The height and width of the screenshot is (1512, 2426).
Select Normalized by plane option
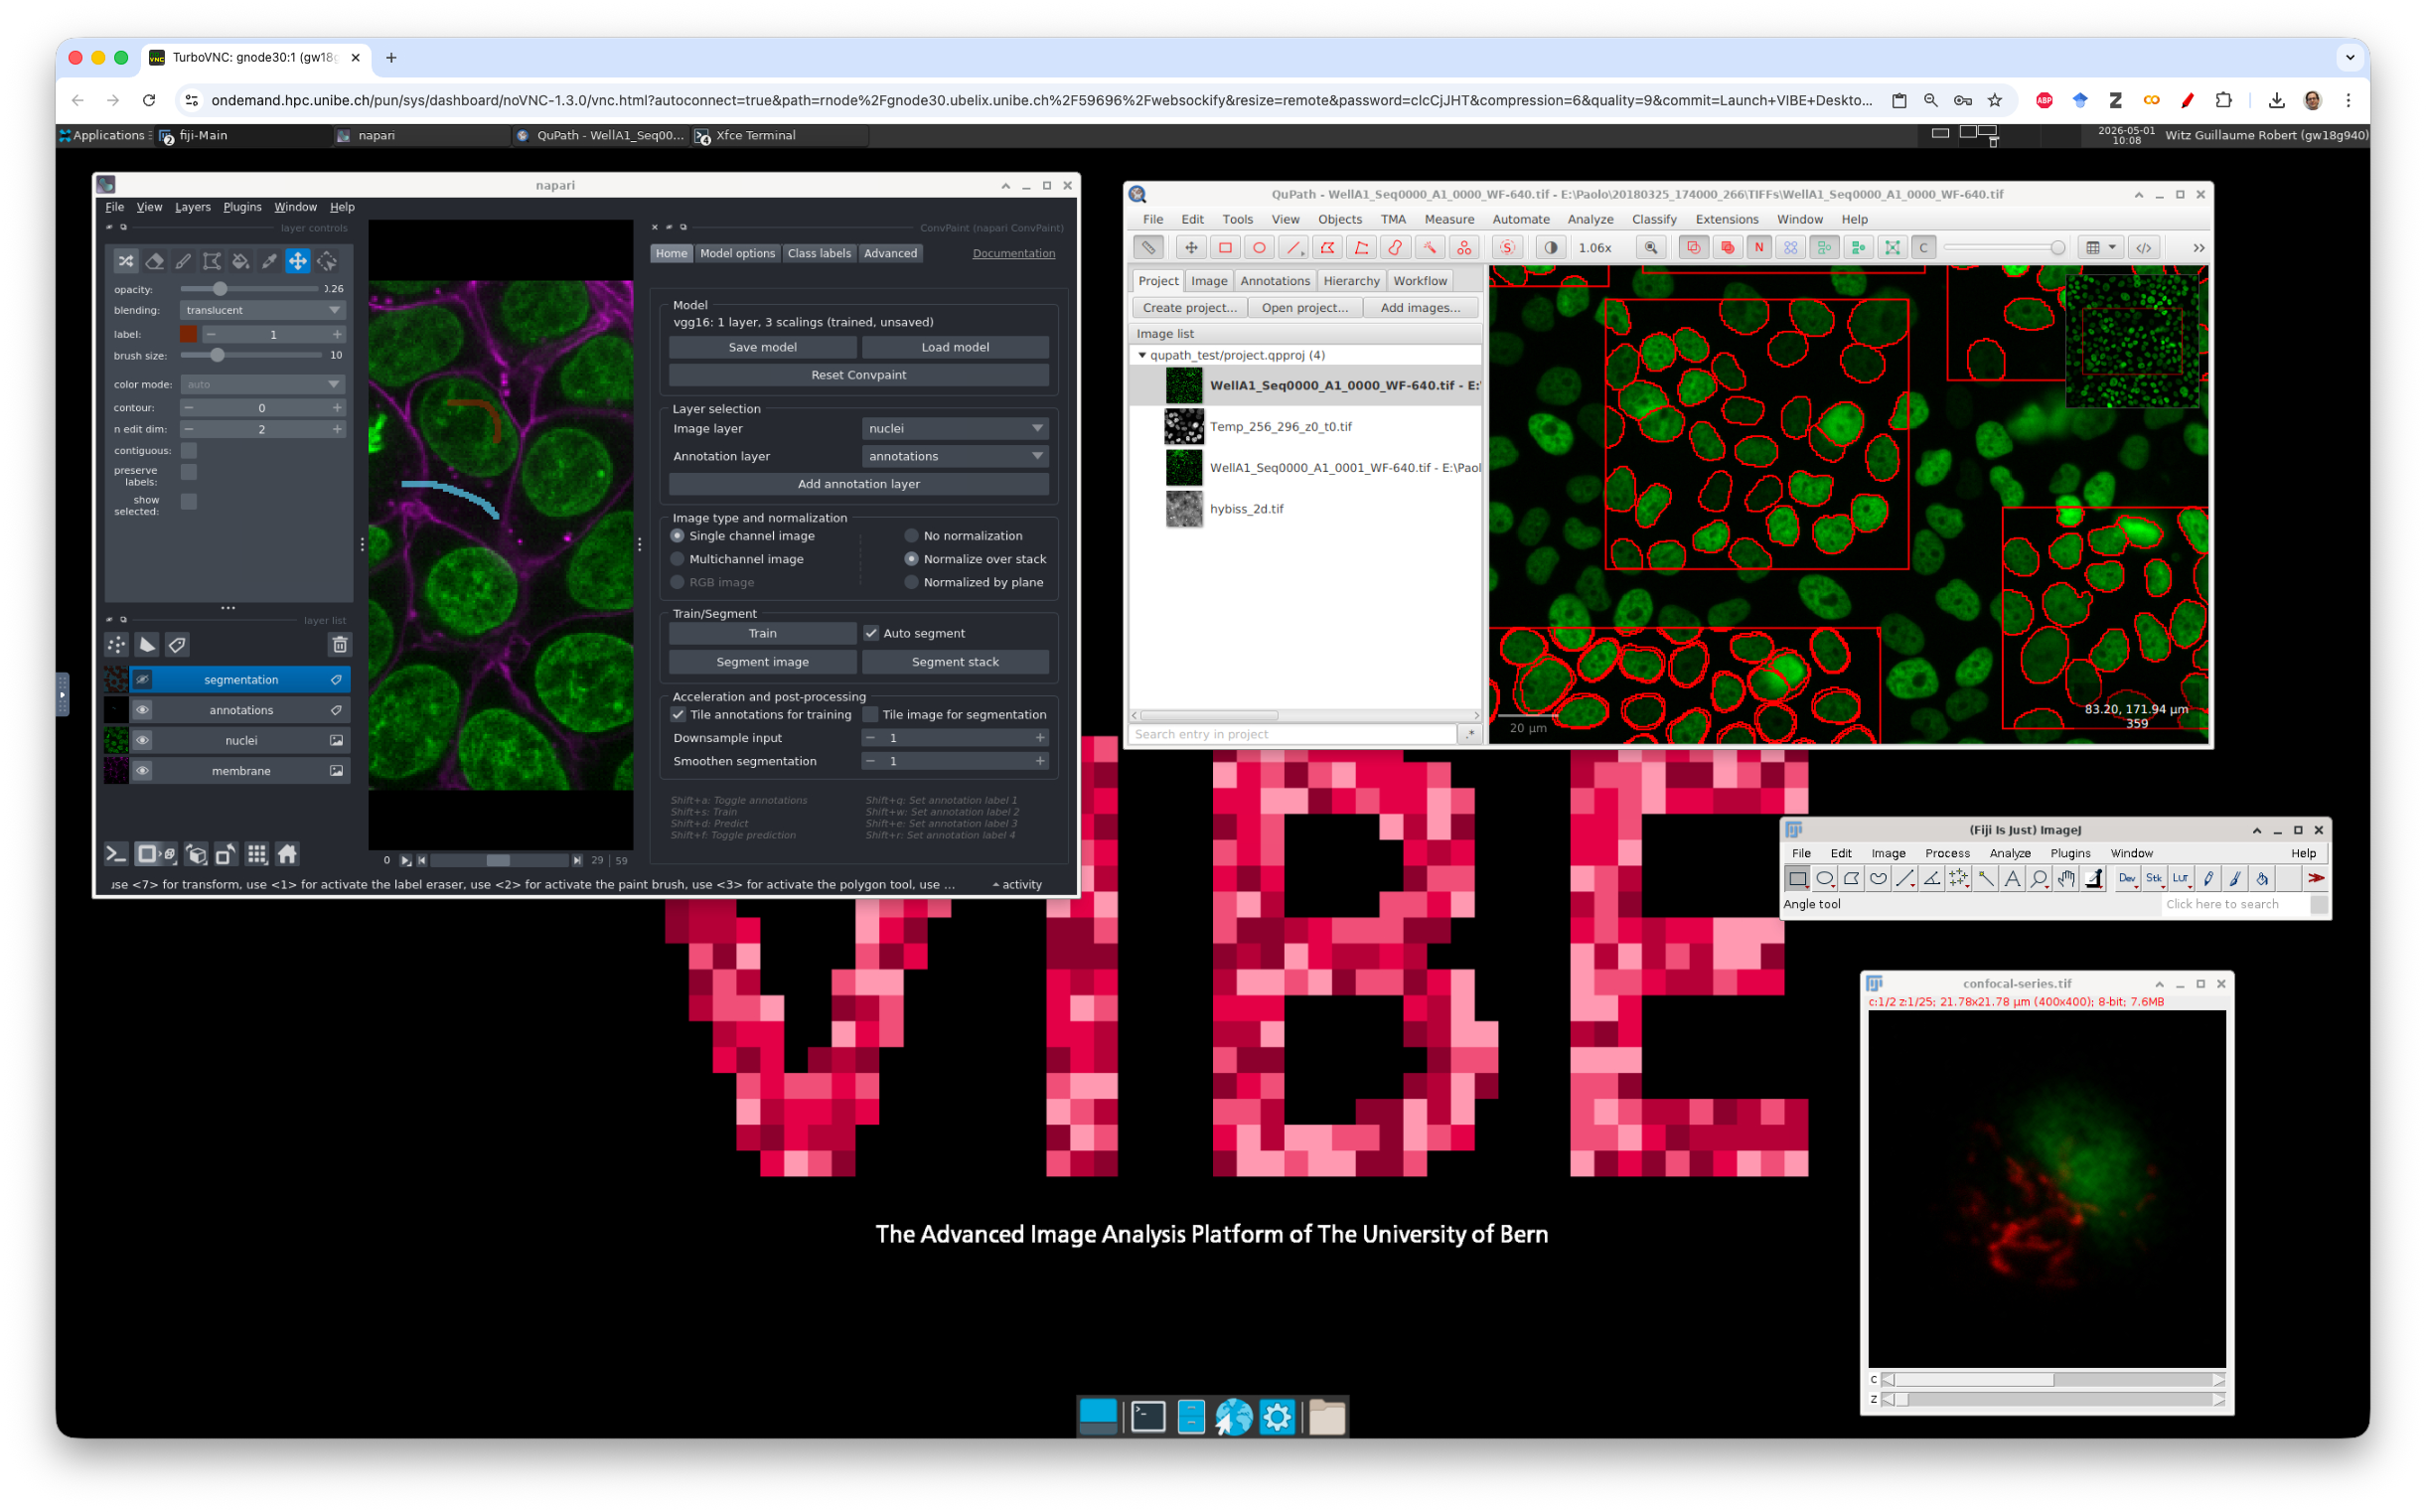pos(911,582)
